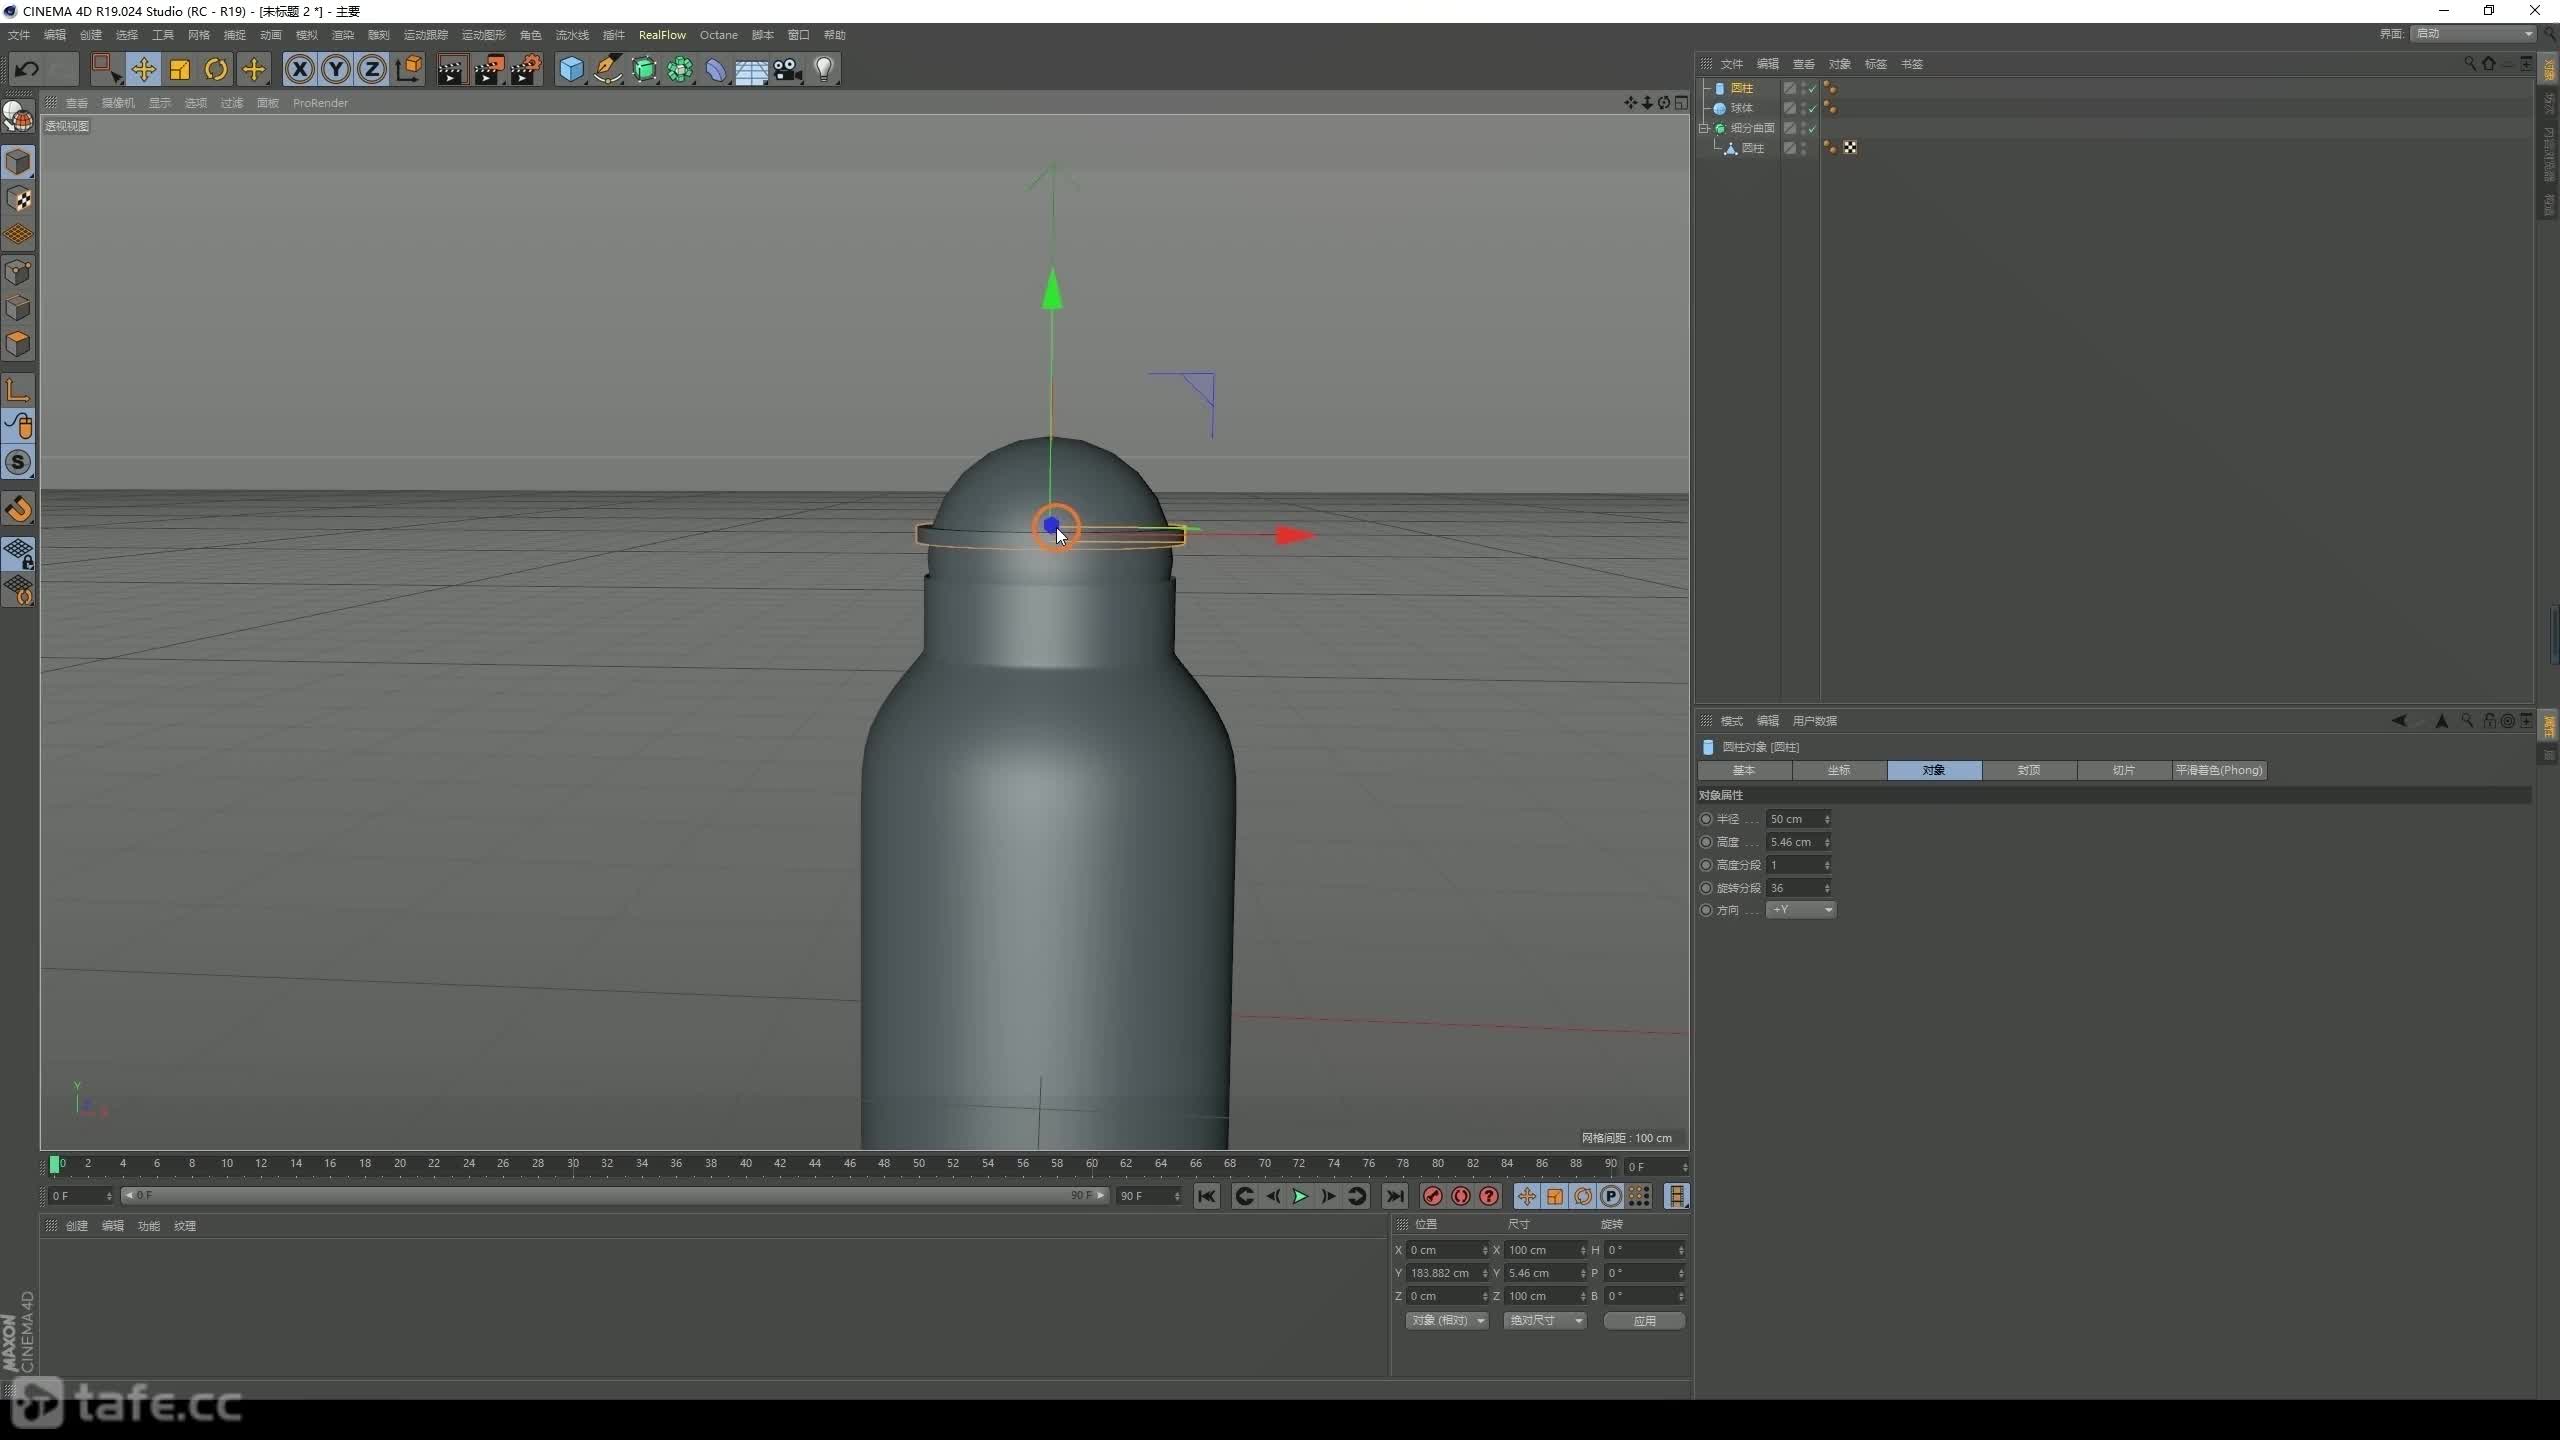Go to start of animation
The height and width of the screenshot is (1440, 2560).
(x=1207, y=1196)
